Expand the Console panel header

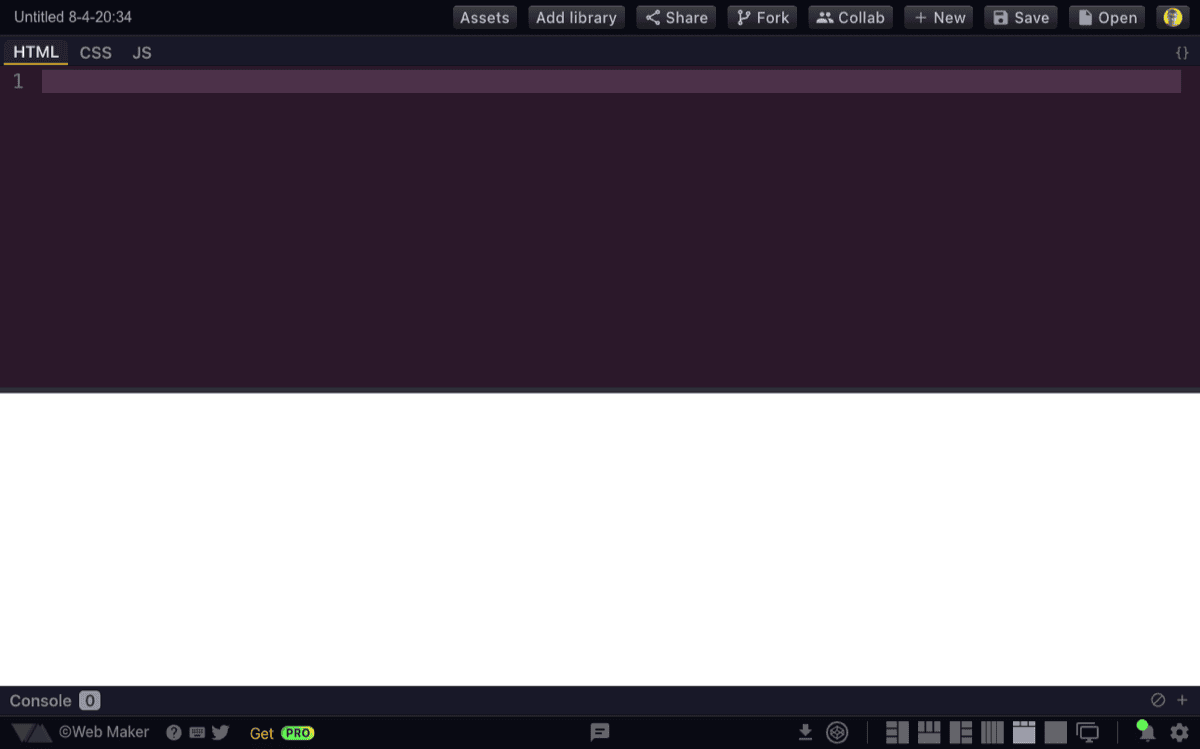coord(42,700)
